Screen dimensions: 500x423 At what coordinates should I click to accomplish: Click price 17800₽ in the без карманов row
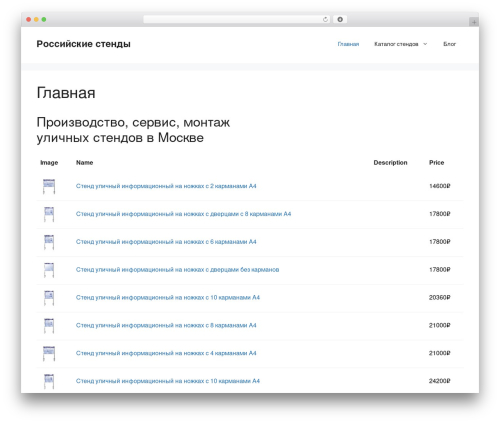pos(440,269)
